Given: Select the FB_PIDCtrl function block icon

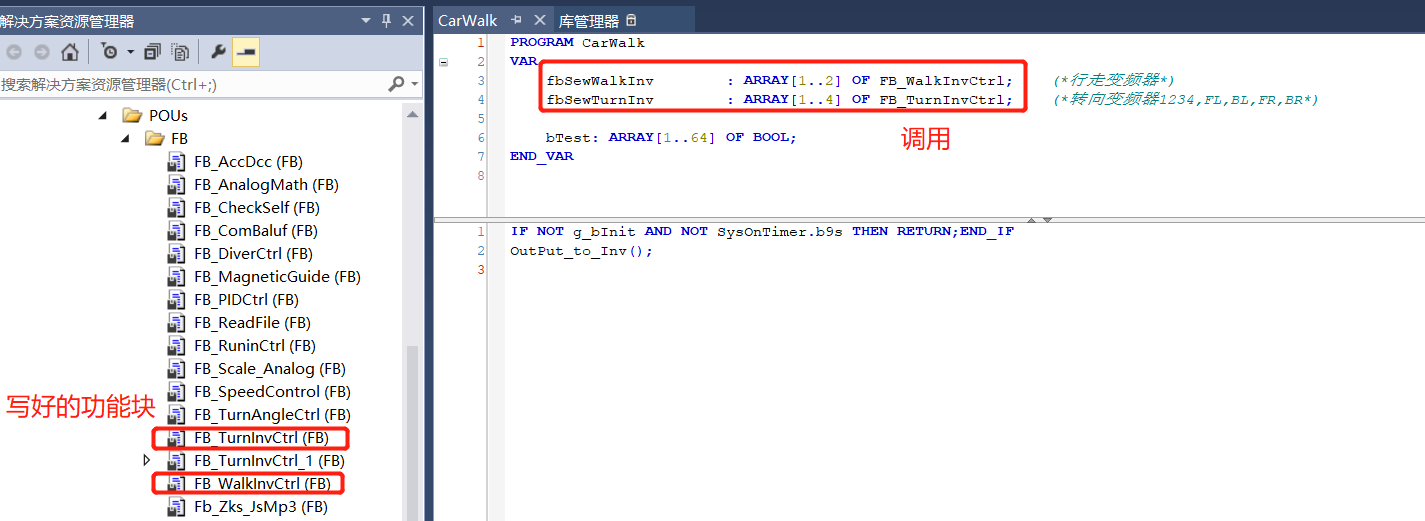Looking at the screenshot, I should pyautogui.click(x=177, y=300).
